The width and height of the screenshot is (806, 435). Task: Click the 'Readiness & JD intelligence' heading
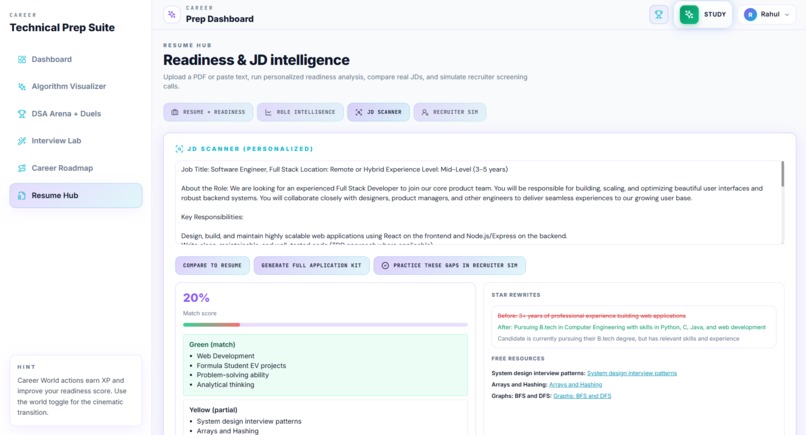tap(256, 60)
